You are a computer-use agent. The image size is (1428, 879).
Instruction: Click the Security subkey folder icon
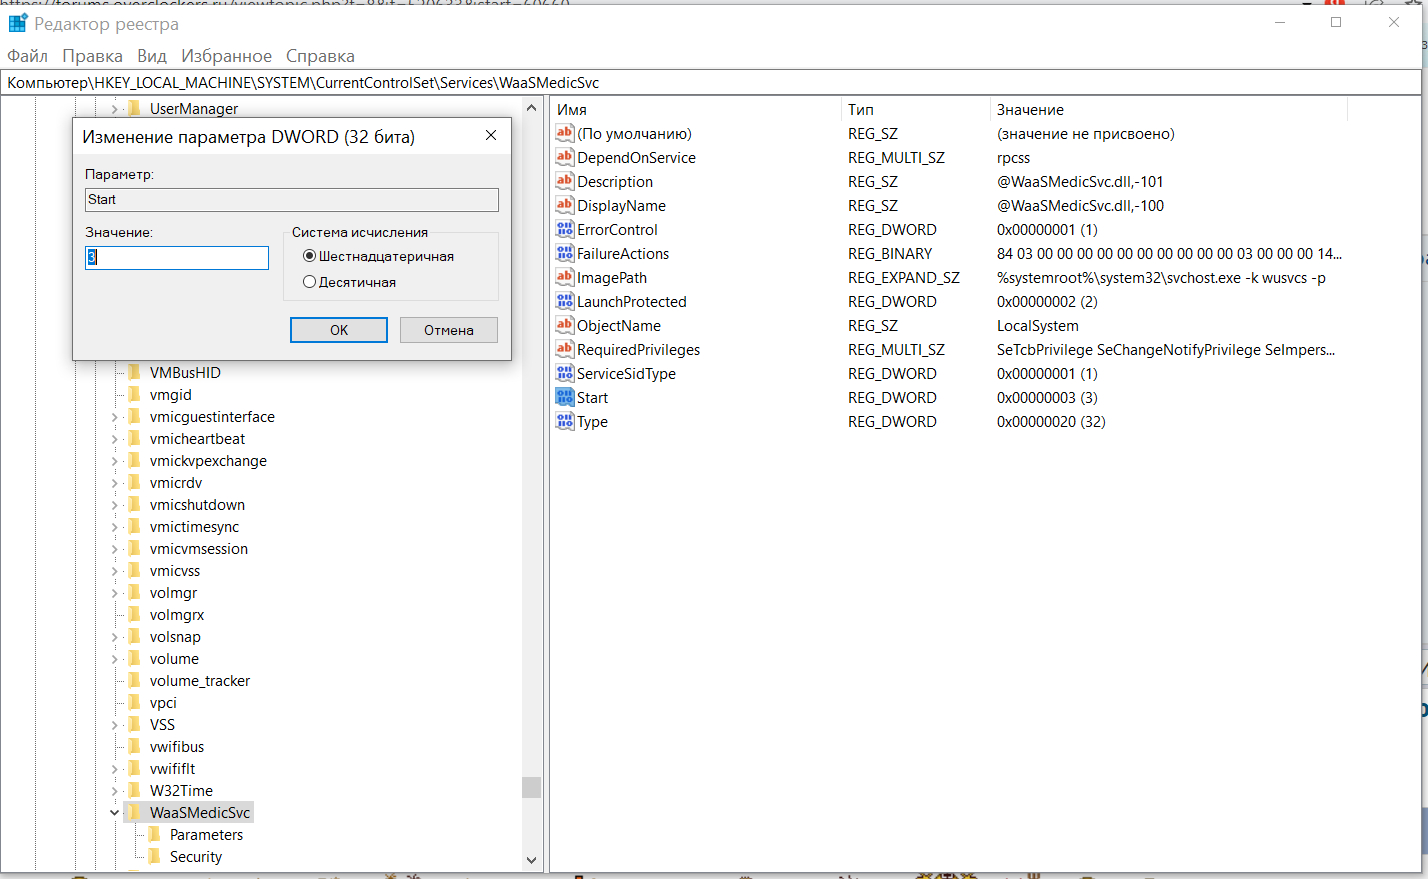pos(154,856)
